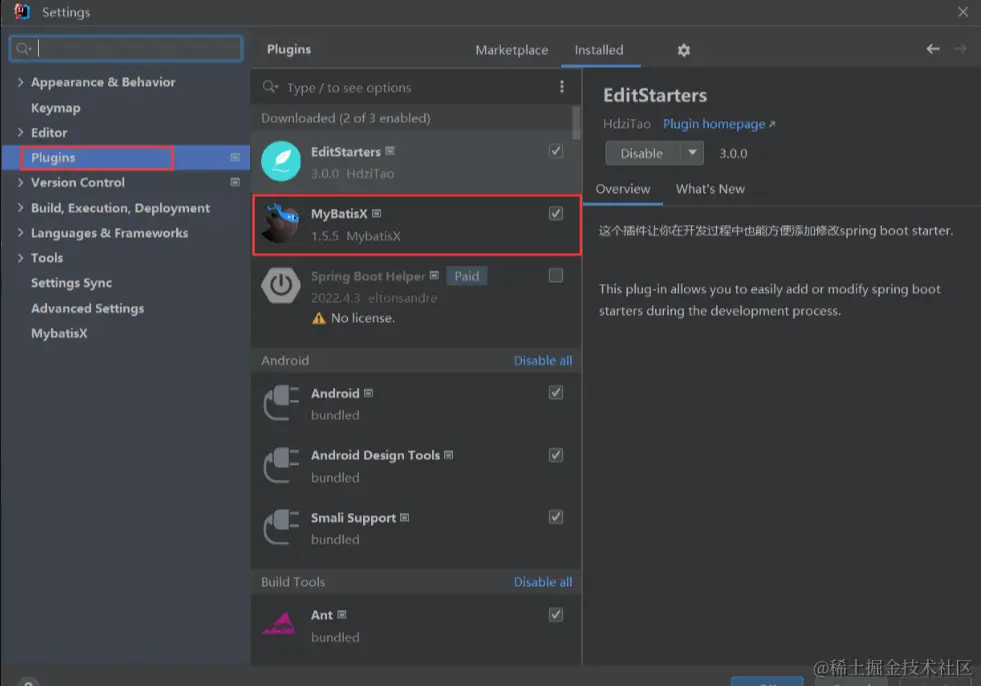Close the Settings dialog
981x686 pixels.
coord(963,12)
